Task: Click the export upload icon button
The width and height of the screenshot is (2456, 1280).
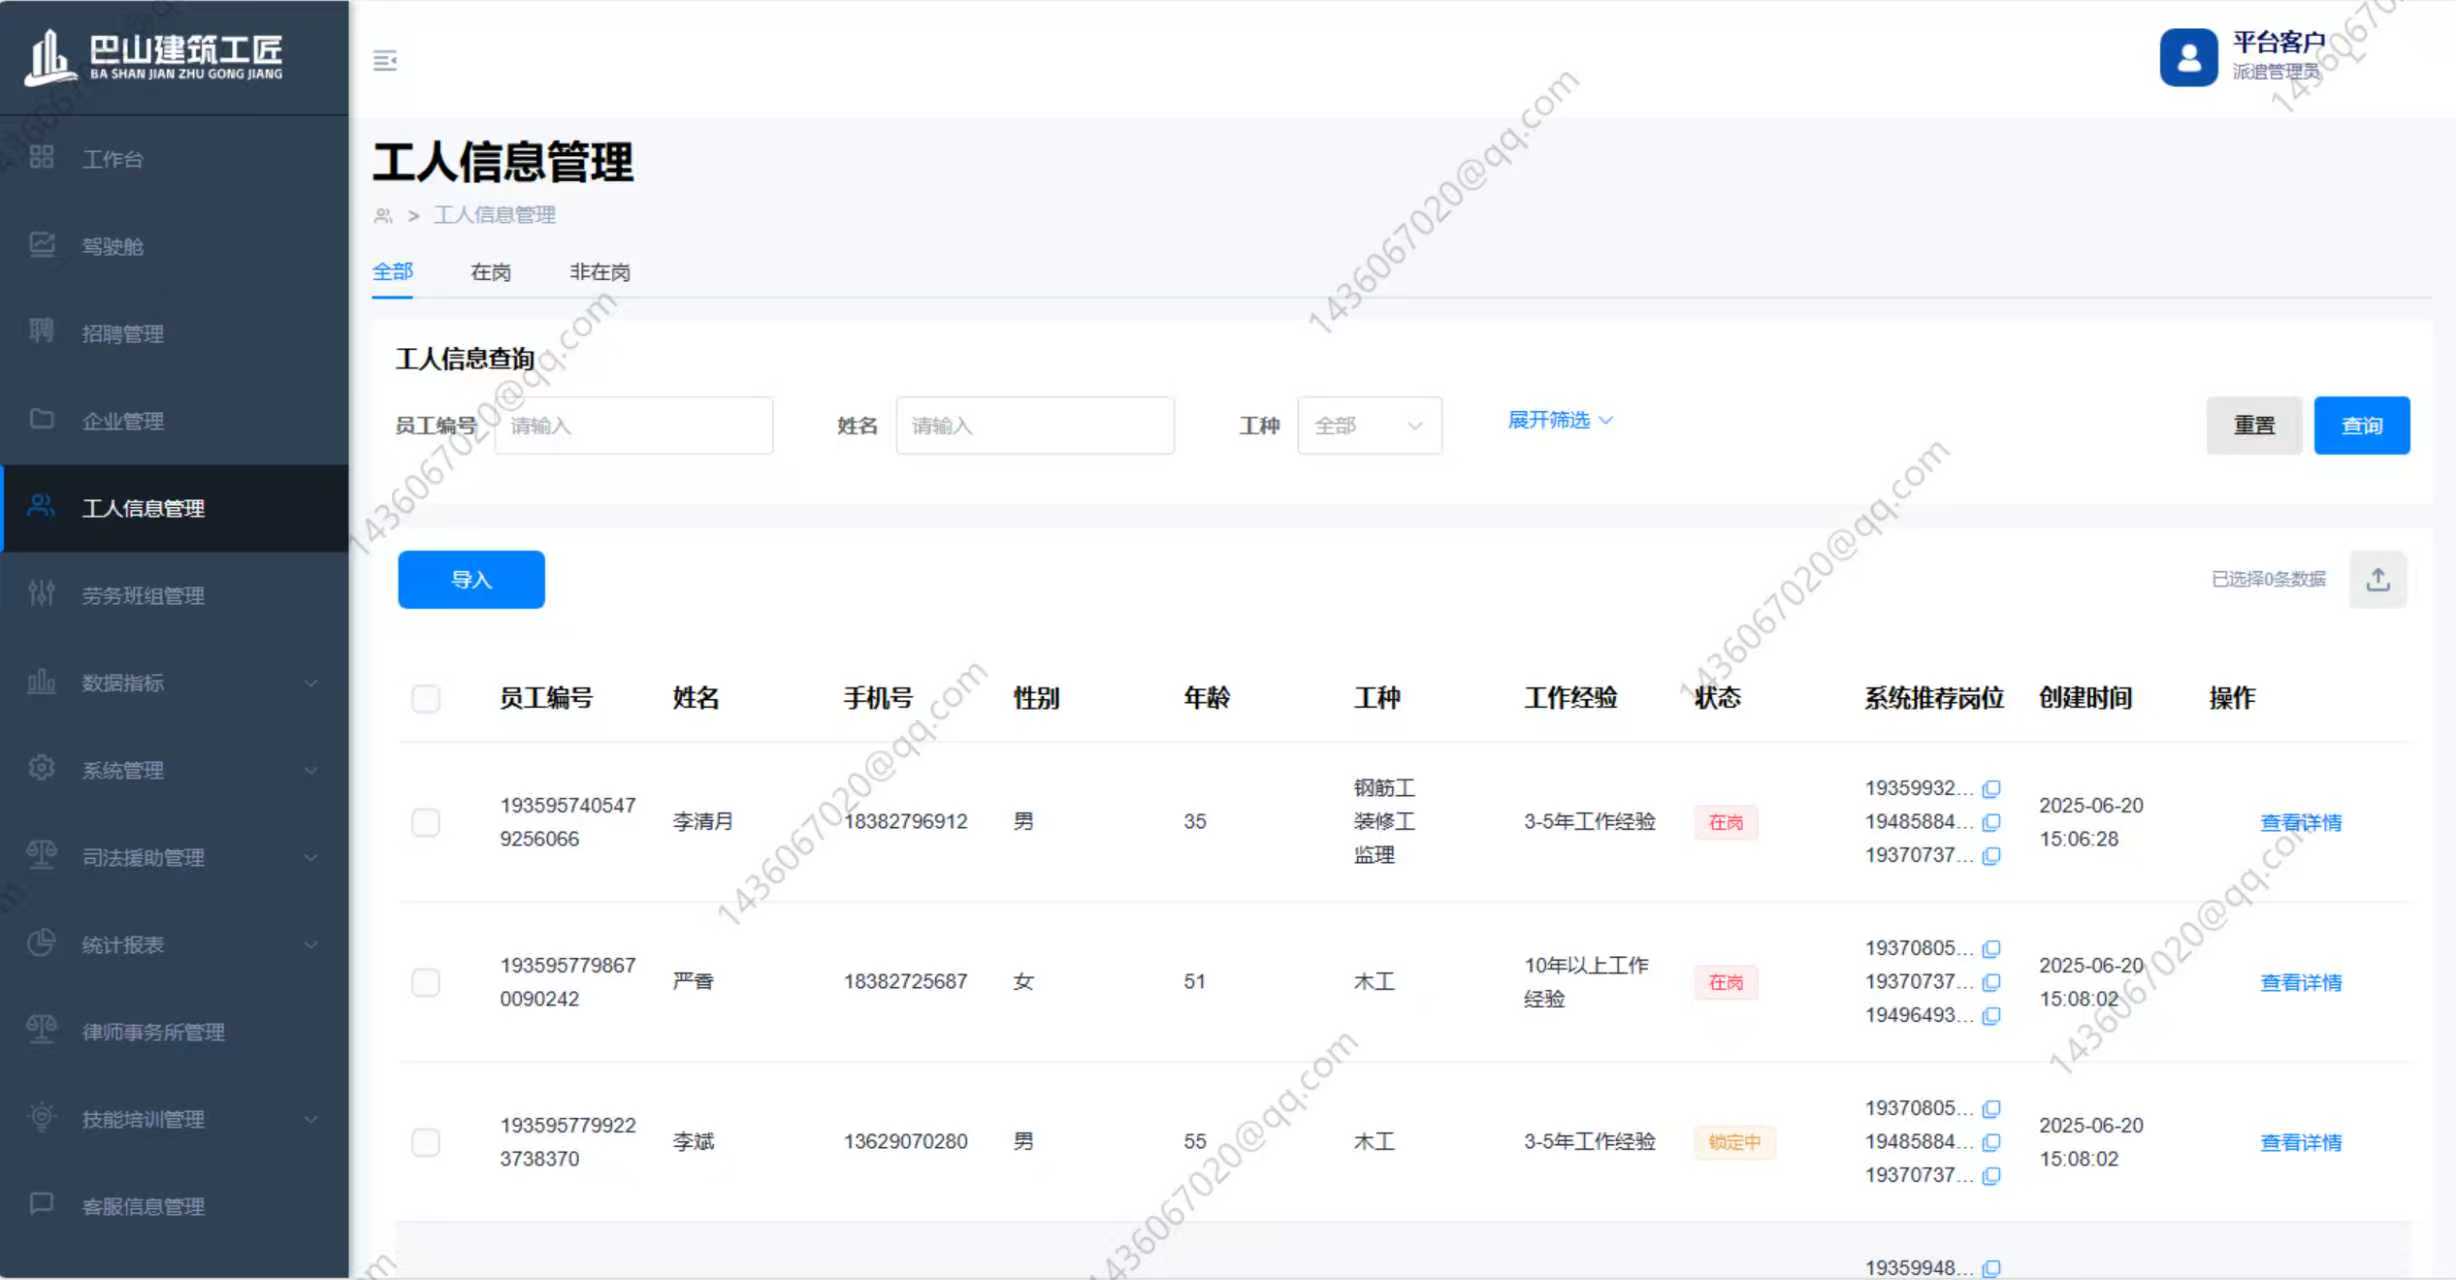Action: click(x=2378, y=579)
